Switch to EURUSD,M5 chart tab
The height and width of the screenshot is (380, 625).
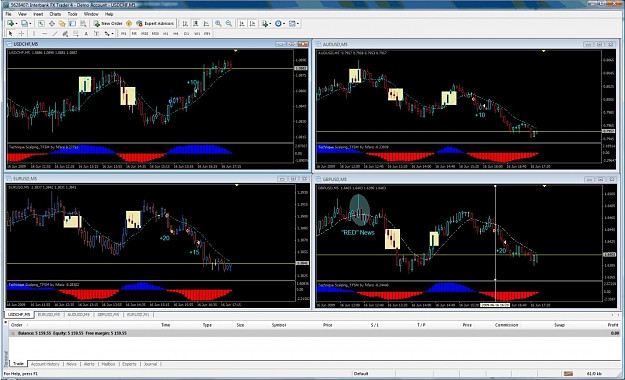pyautogui.click(x=49, y=315)
